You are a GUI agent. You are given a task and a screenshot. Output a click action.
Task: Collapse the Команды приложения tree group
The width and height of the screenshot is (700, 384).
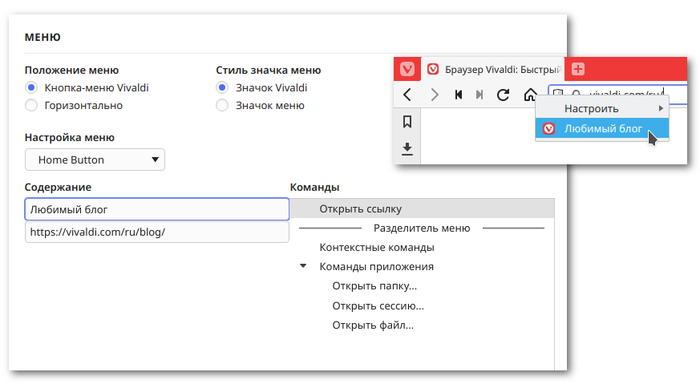[x=303, y=266]
